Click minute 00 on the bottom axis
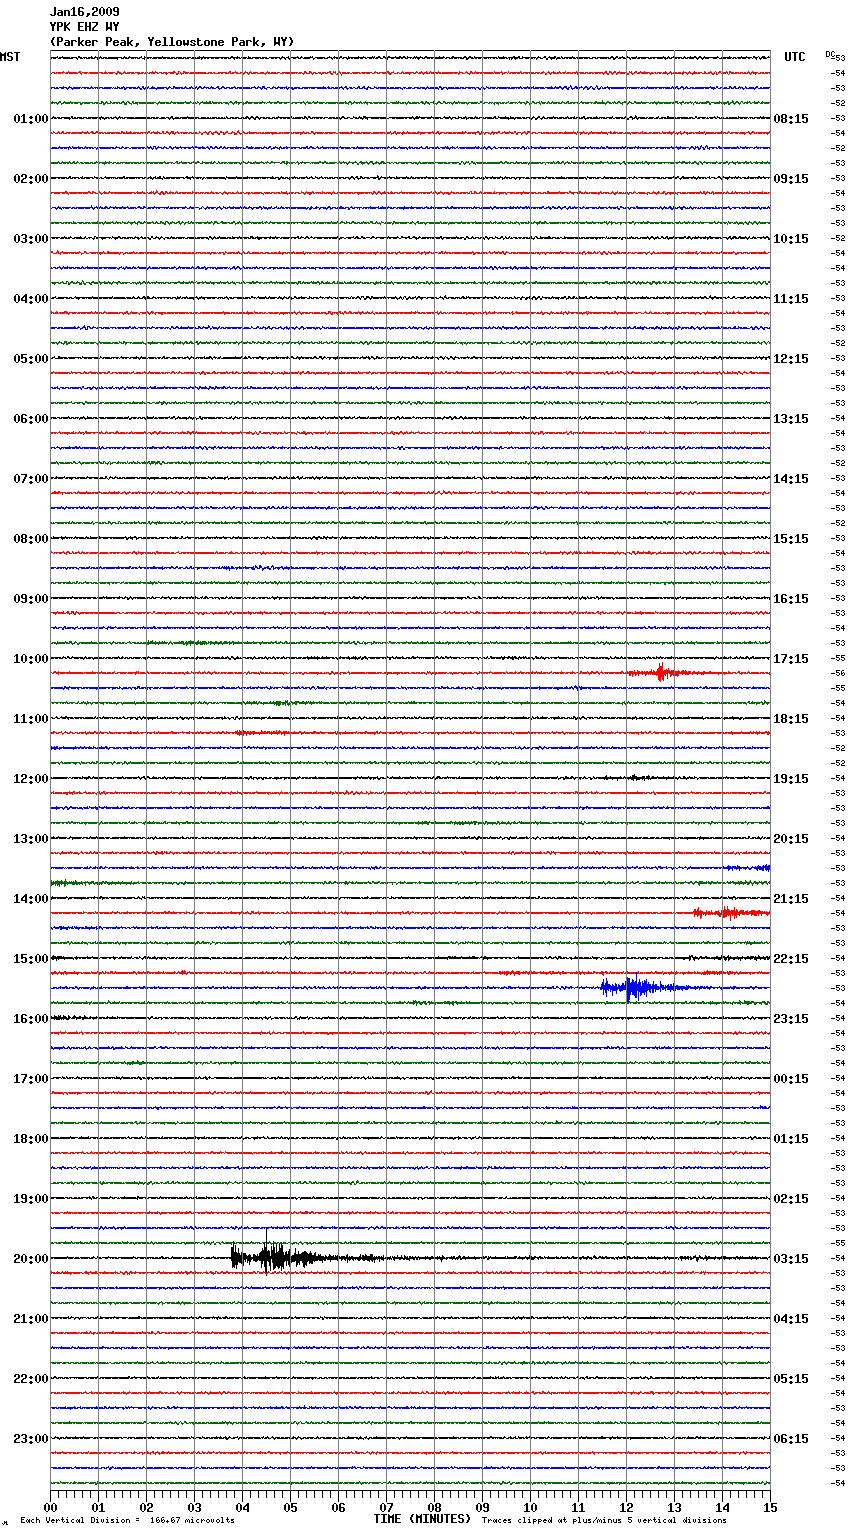 coord(50,1507)
